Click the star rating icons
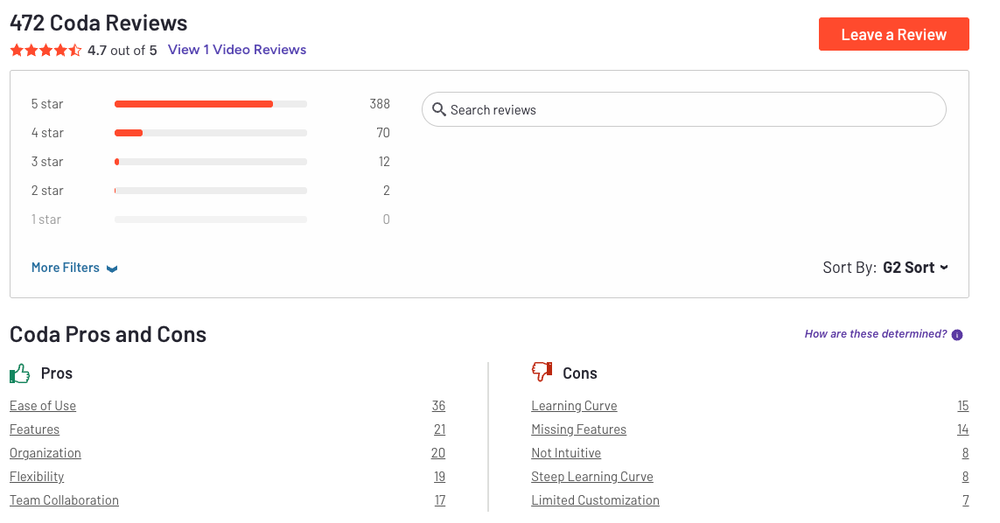The height and width of the screenshot is (523, 1000). [x=46, y=50]
